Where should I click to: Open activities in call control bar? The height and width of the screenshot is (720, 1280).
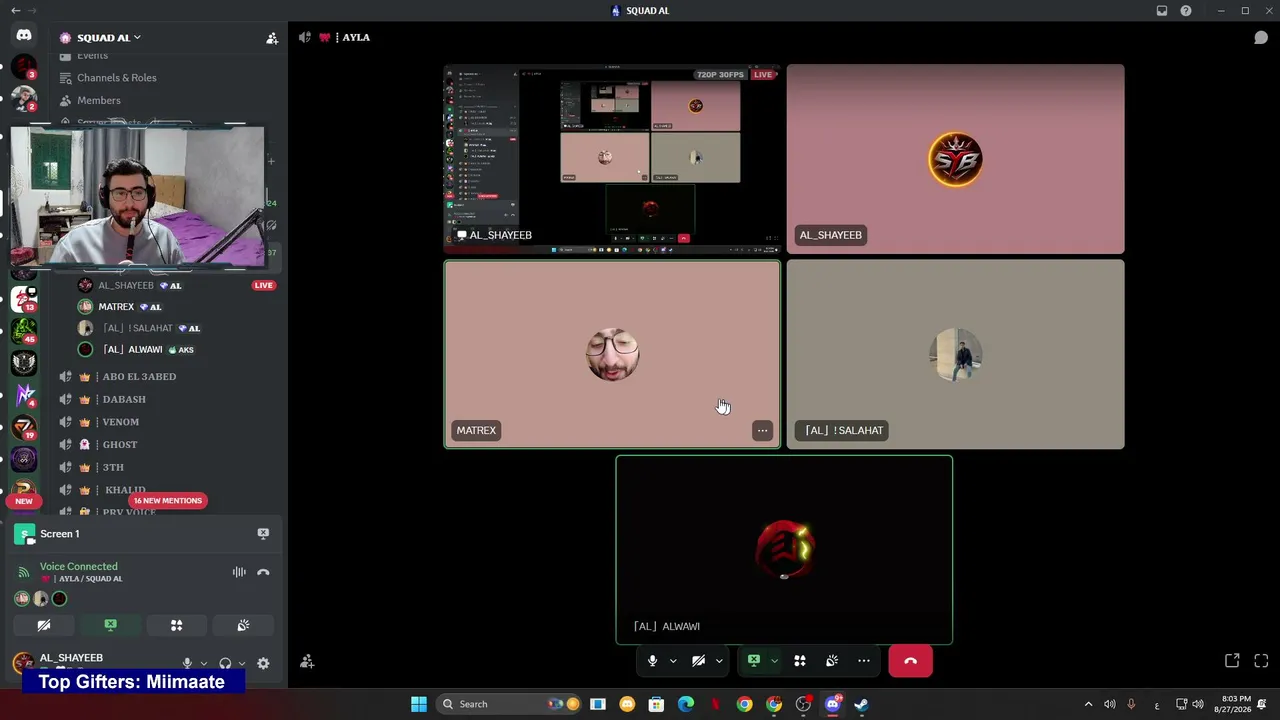click(800, 661)
